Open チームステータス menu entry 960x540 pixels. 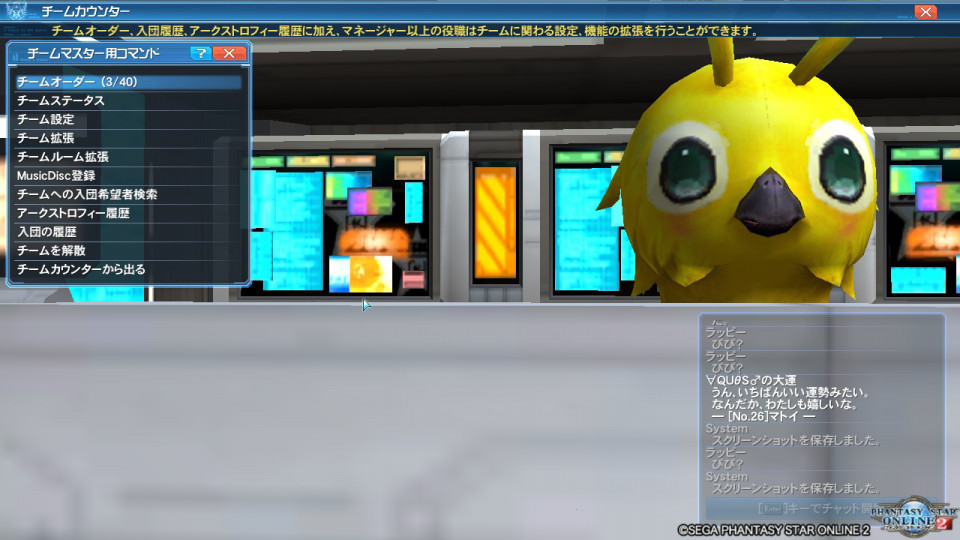128,100
